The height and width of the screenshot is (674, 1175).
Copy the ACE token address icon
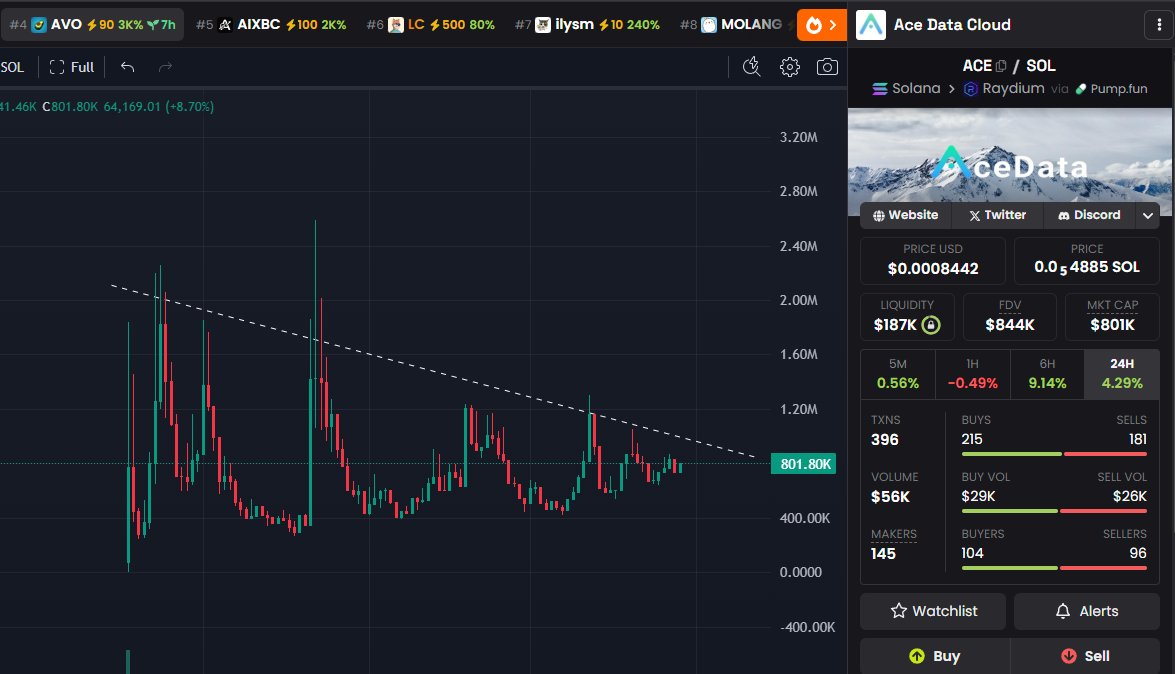pyautogui.click(x=1001, y=66)
